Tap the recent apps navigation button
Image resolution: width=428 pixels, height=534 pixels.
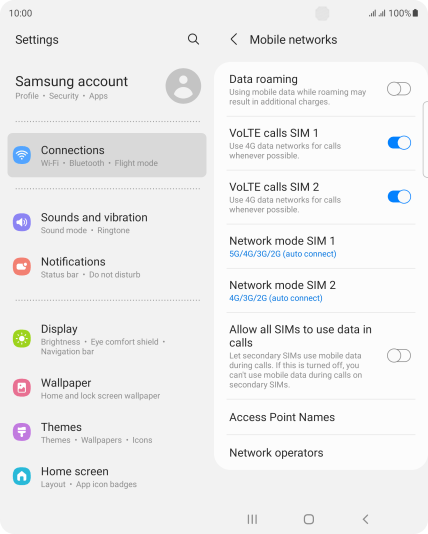(252, 519)
